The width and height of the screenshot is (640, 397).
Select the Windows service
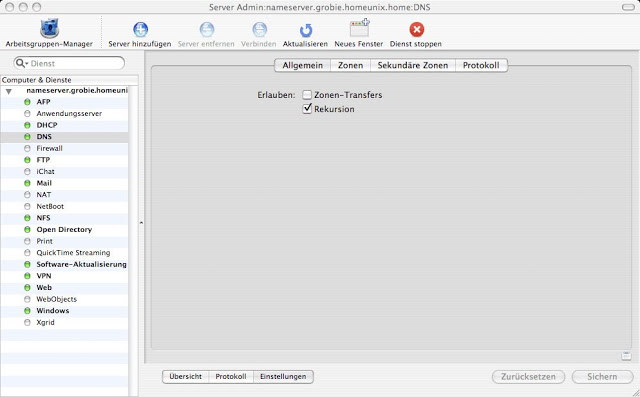pos(64,311)
